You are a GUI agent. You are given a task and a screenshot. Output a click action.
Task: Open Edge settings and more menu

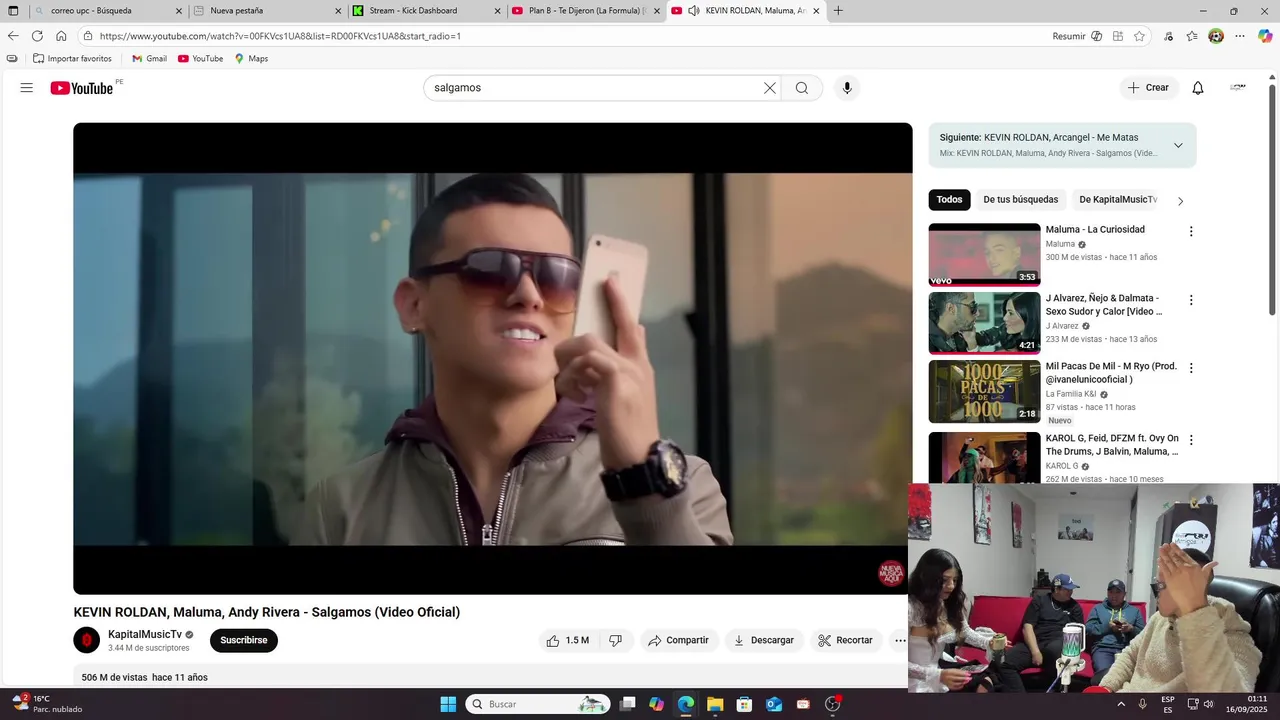[1240, 36]
